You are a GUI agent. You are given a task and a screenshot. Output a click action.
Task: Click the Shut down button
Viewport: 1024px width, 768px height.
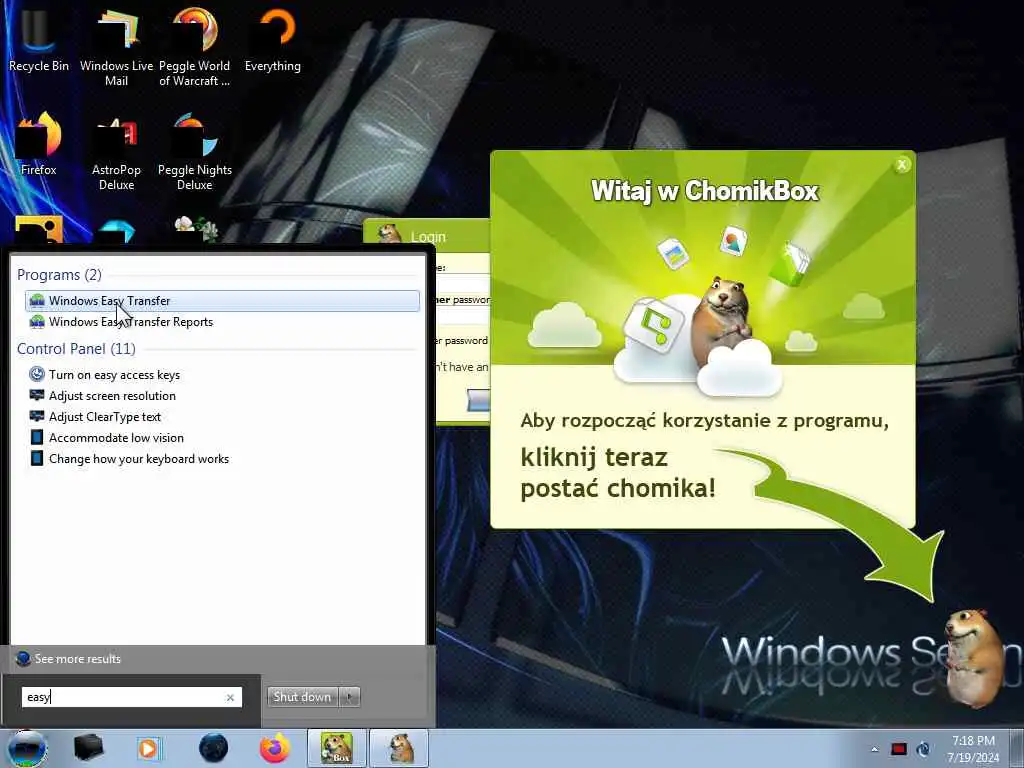(303, 697)
